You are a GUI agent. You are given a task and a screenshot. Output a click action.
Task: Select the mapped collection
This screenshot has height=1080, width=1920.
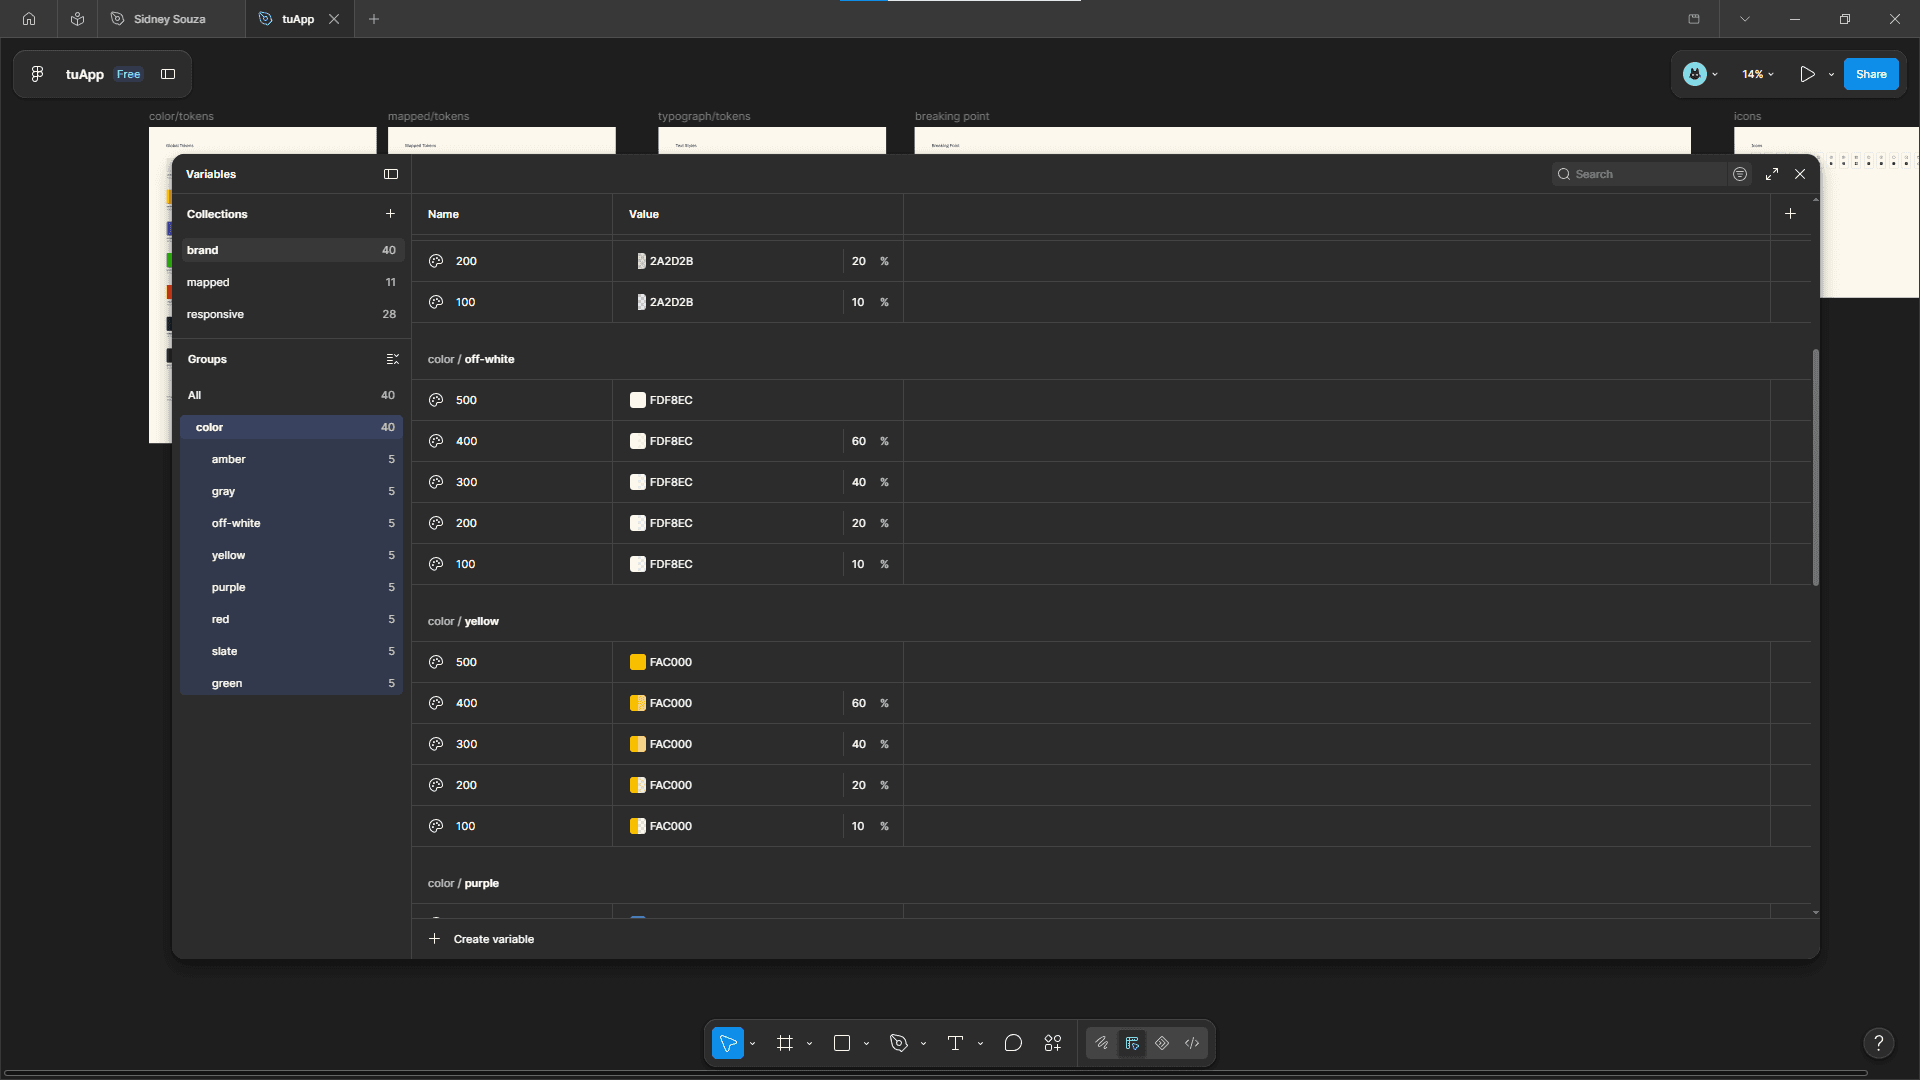click(291, 282)
